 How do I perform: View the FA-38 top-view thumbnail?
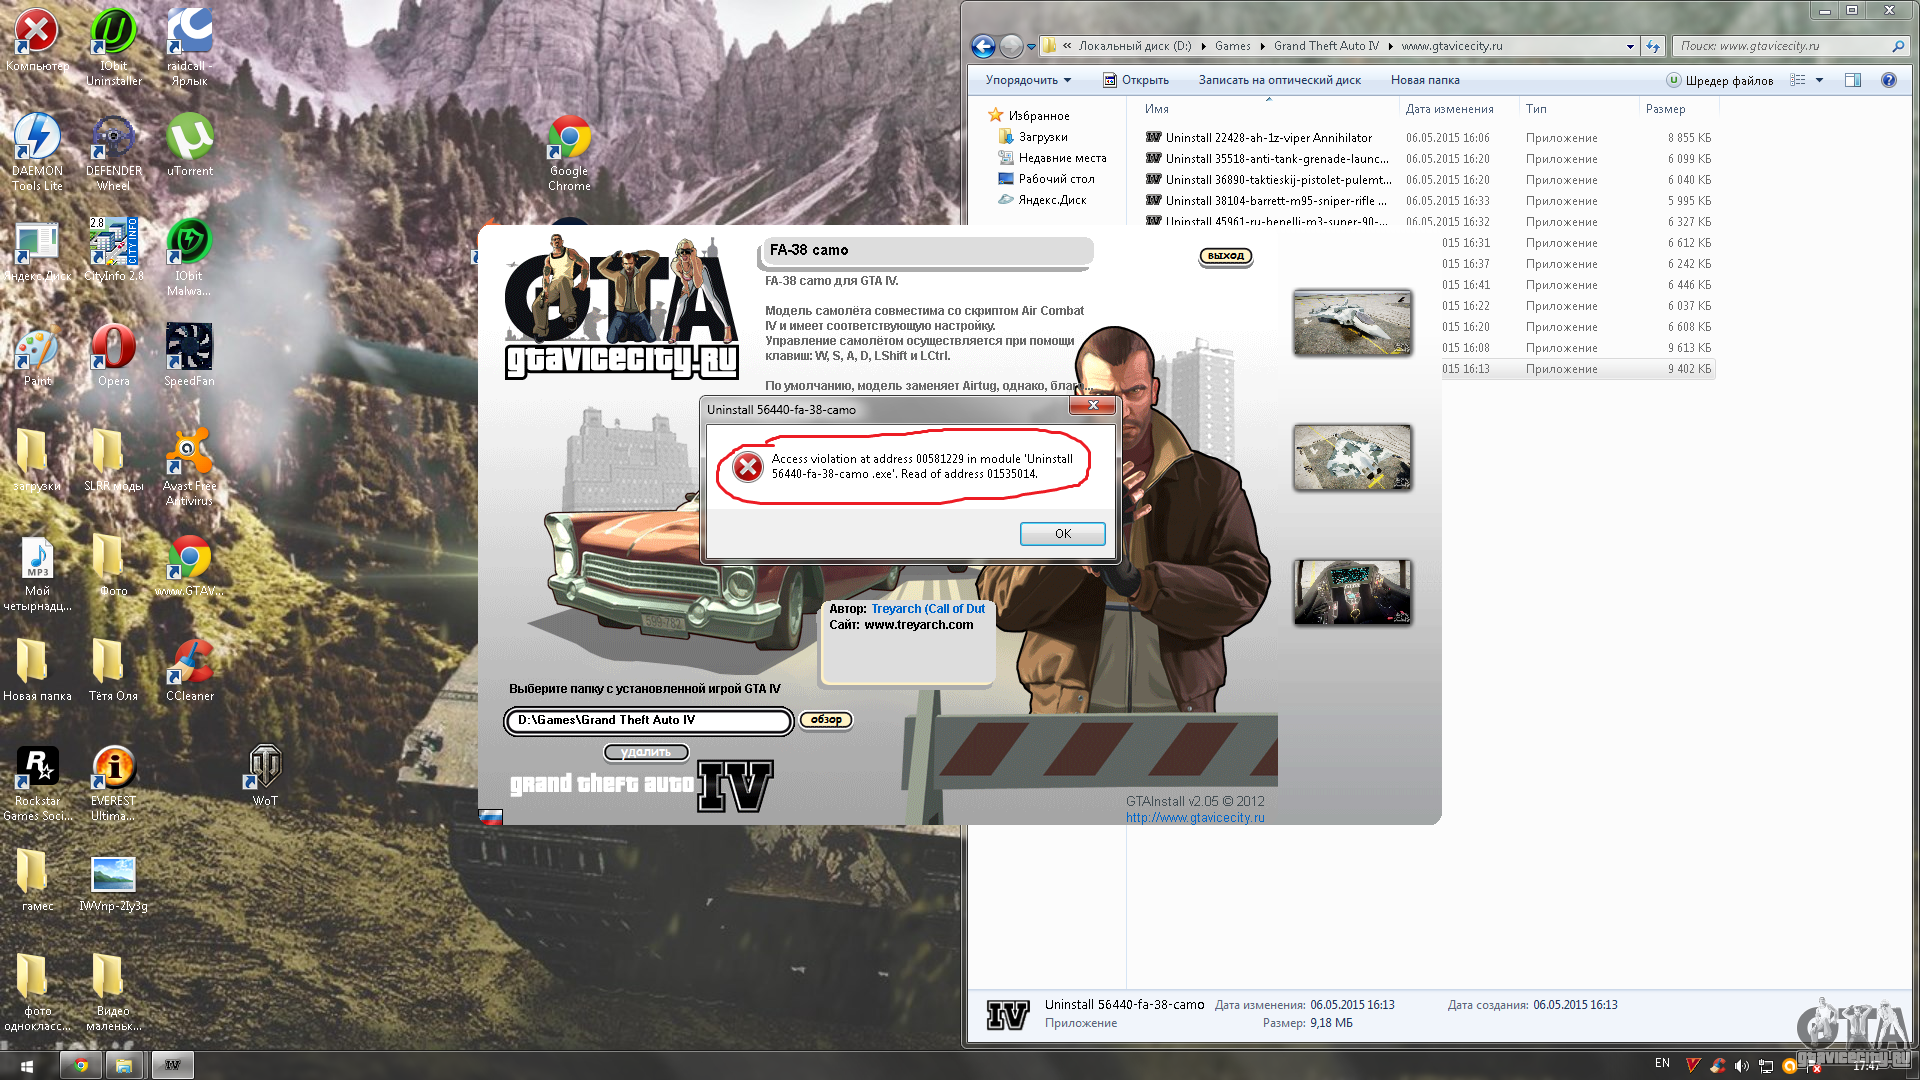click(x=1352, y=457)
